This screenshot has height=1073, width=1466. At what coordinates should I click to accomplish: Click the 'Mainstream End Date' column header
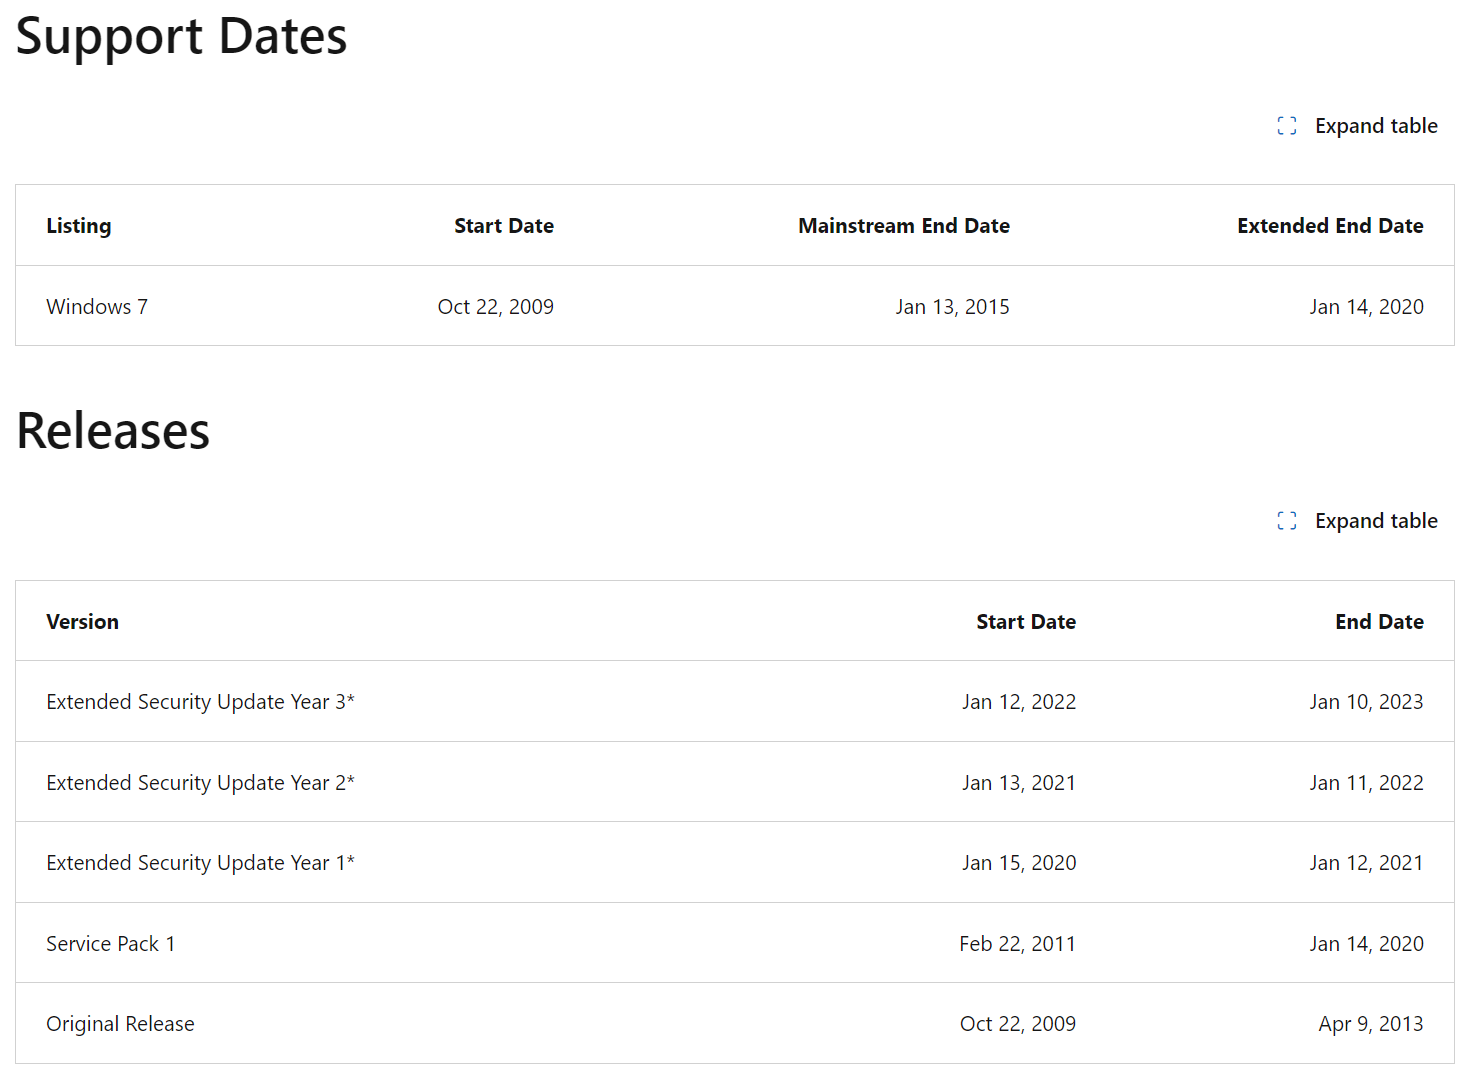pyautogui.click(x=904, y=226)
